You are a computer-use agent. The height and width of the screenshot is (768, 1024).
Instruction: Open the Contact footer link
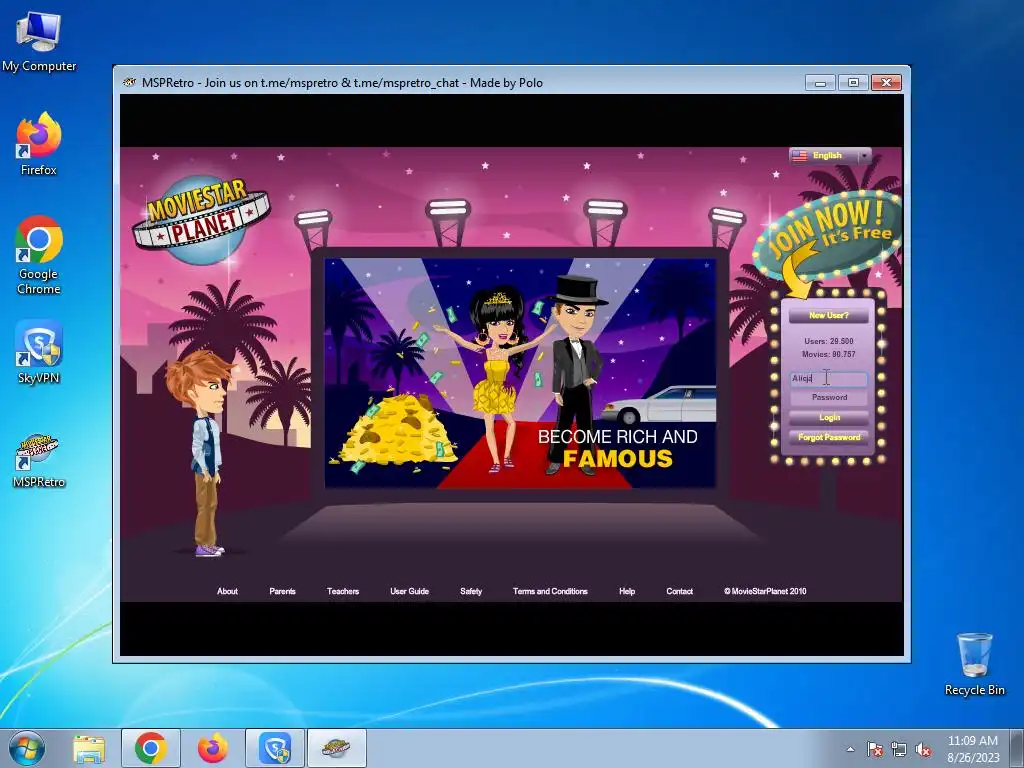[x=679, y=592]
